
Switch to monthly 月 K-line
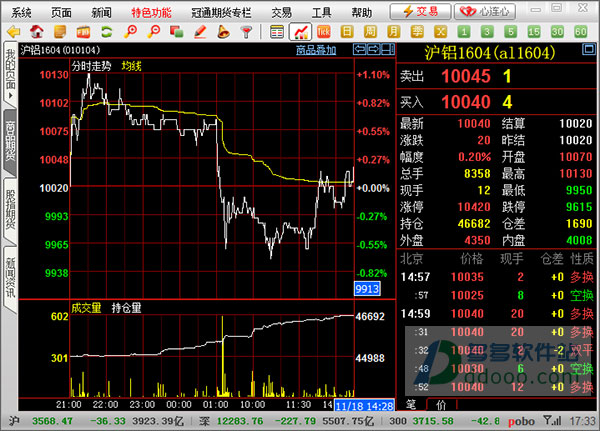[394, 31]
